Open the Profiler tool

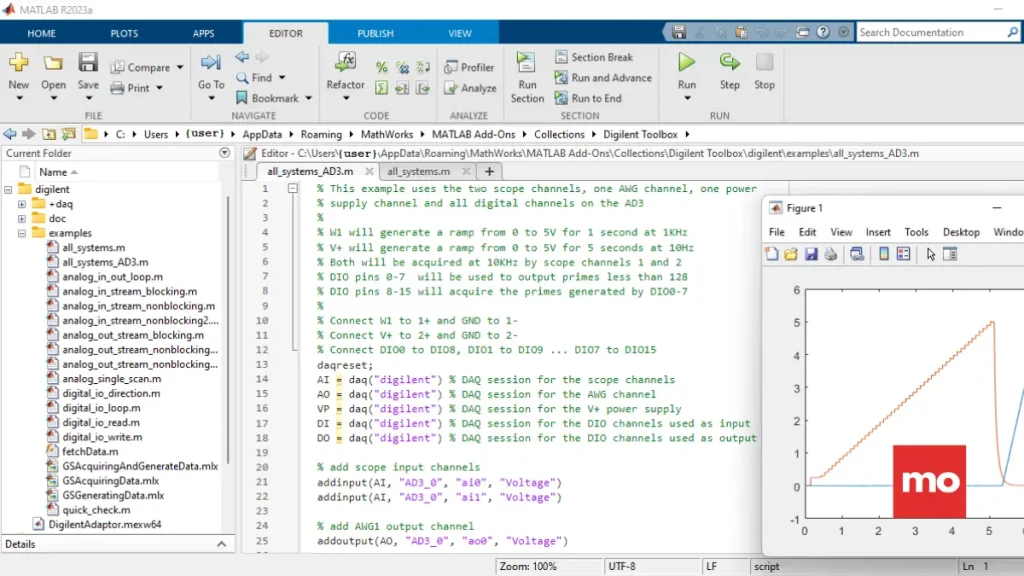[469, 67]
